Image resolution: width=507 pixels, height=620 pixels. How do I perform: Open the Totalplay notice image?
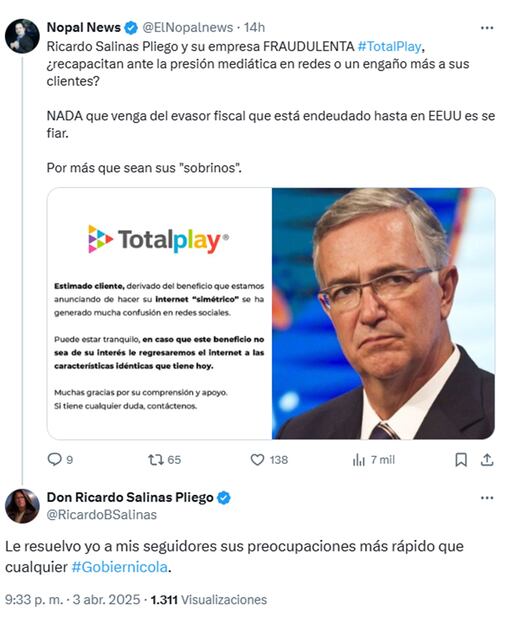[x=159, y=314]
